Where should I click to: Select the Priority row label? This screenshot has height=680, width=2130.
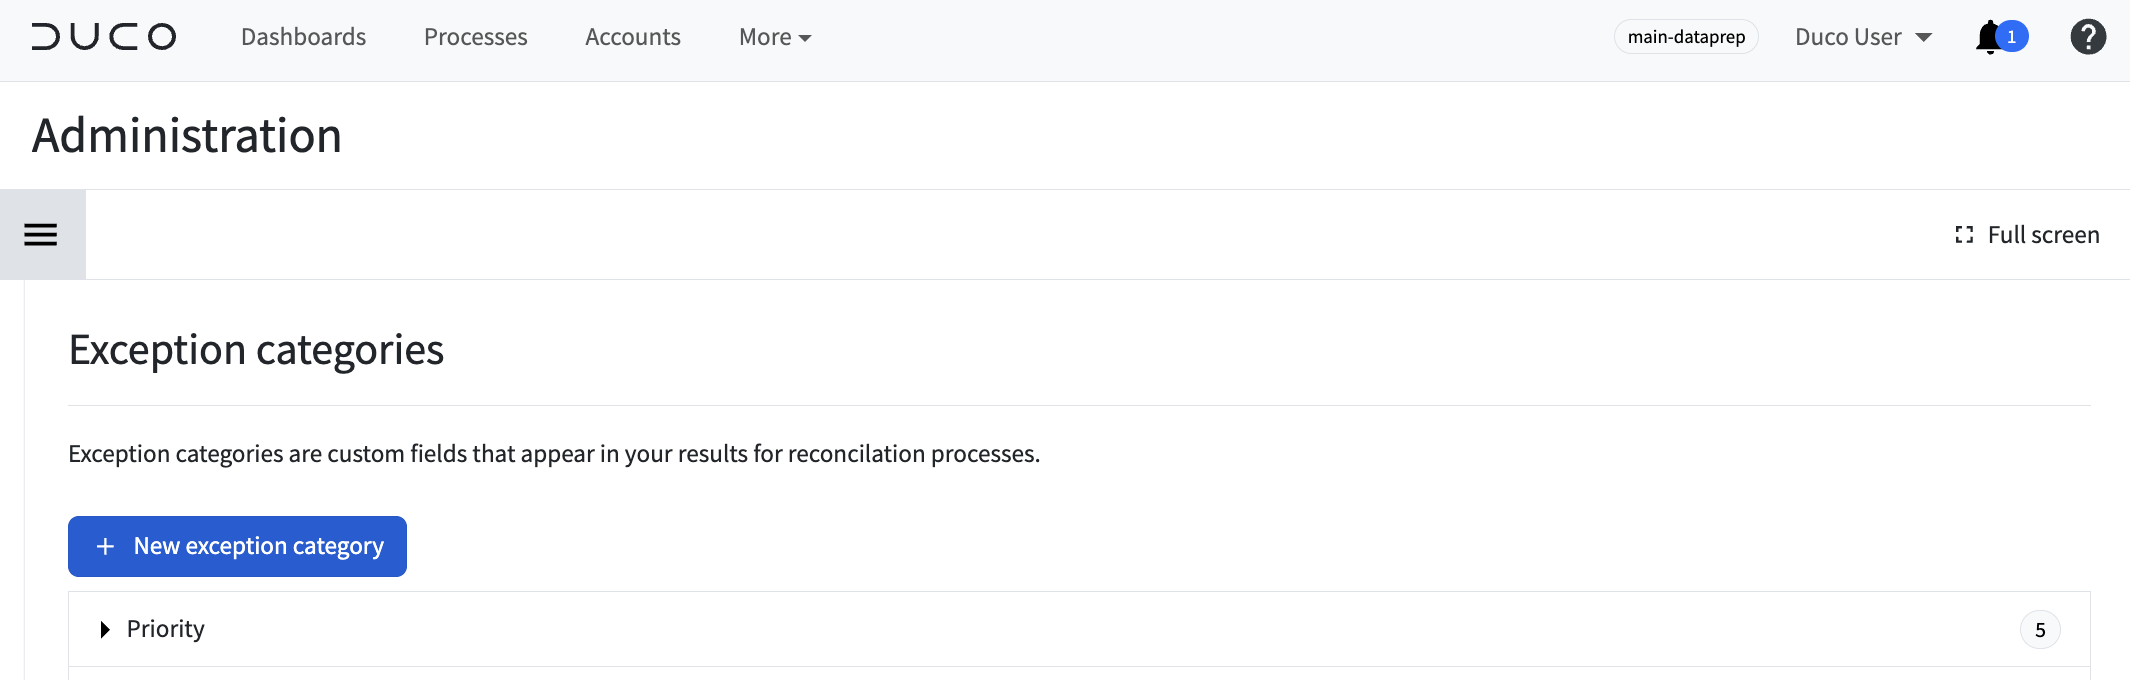[166, 629]
